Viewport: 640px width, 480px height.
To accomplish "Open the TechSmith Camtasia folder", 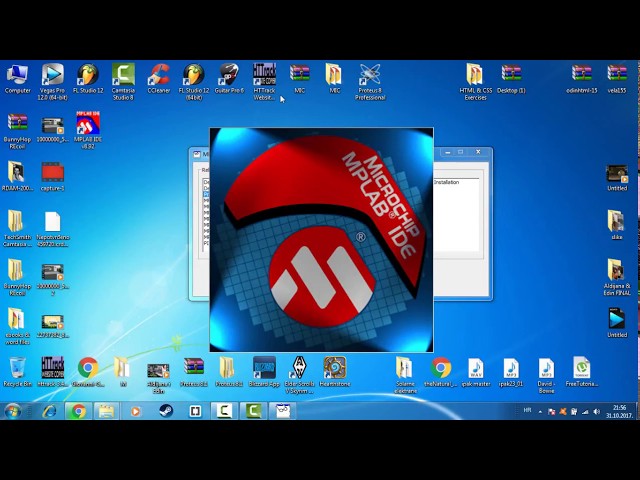I will pos(17,229).
